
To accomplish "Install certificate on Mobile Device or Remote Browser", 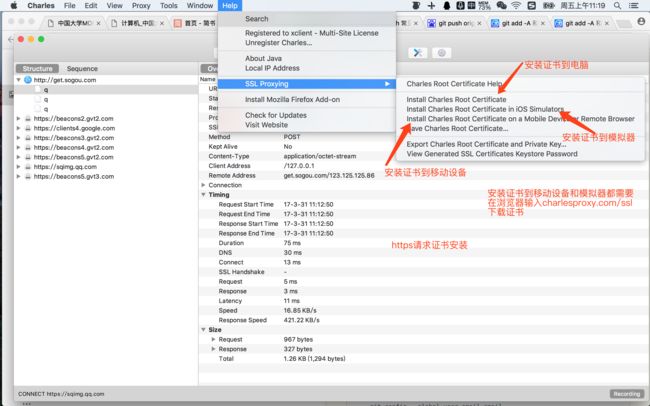I will 520,119.
